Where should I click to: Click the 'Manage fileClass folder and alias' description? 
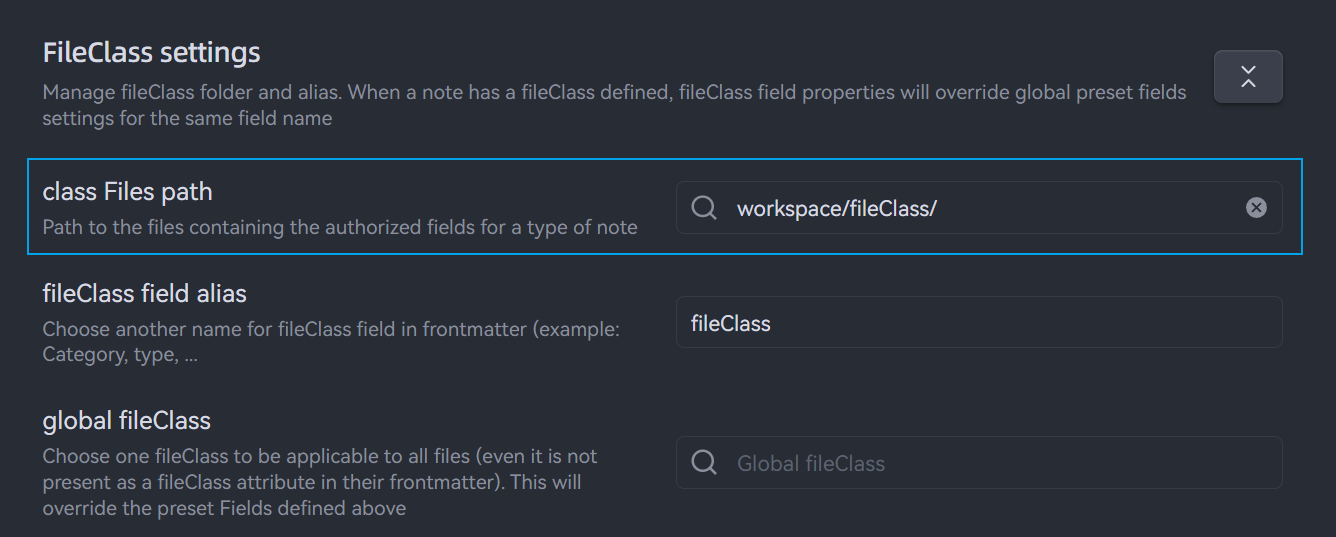(x=614, y=93)
